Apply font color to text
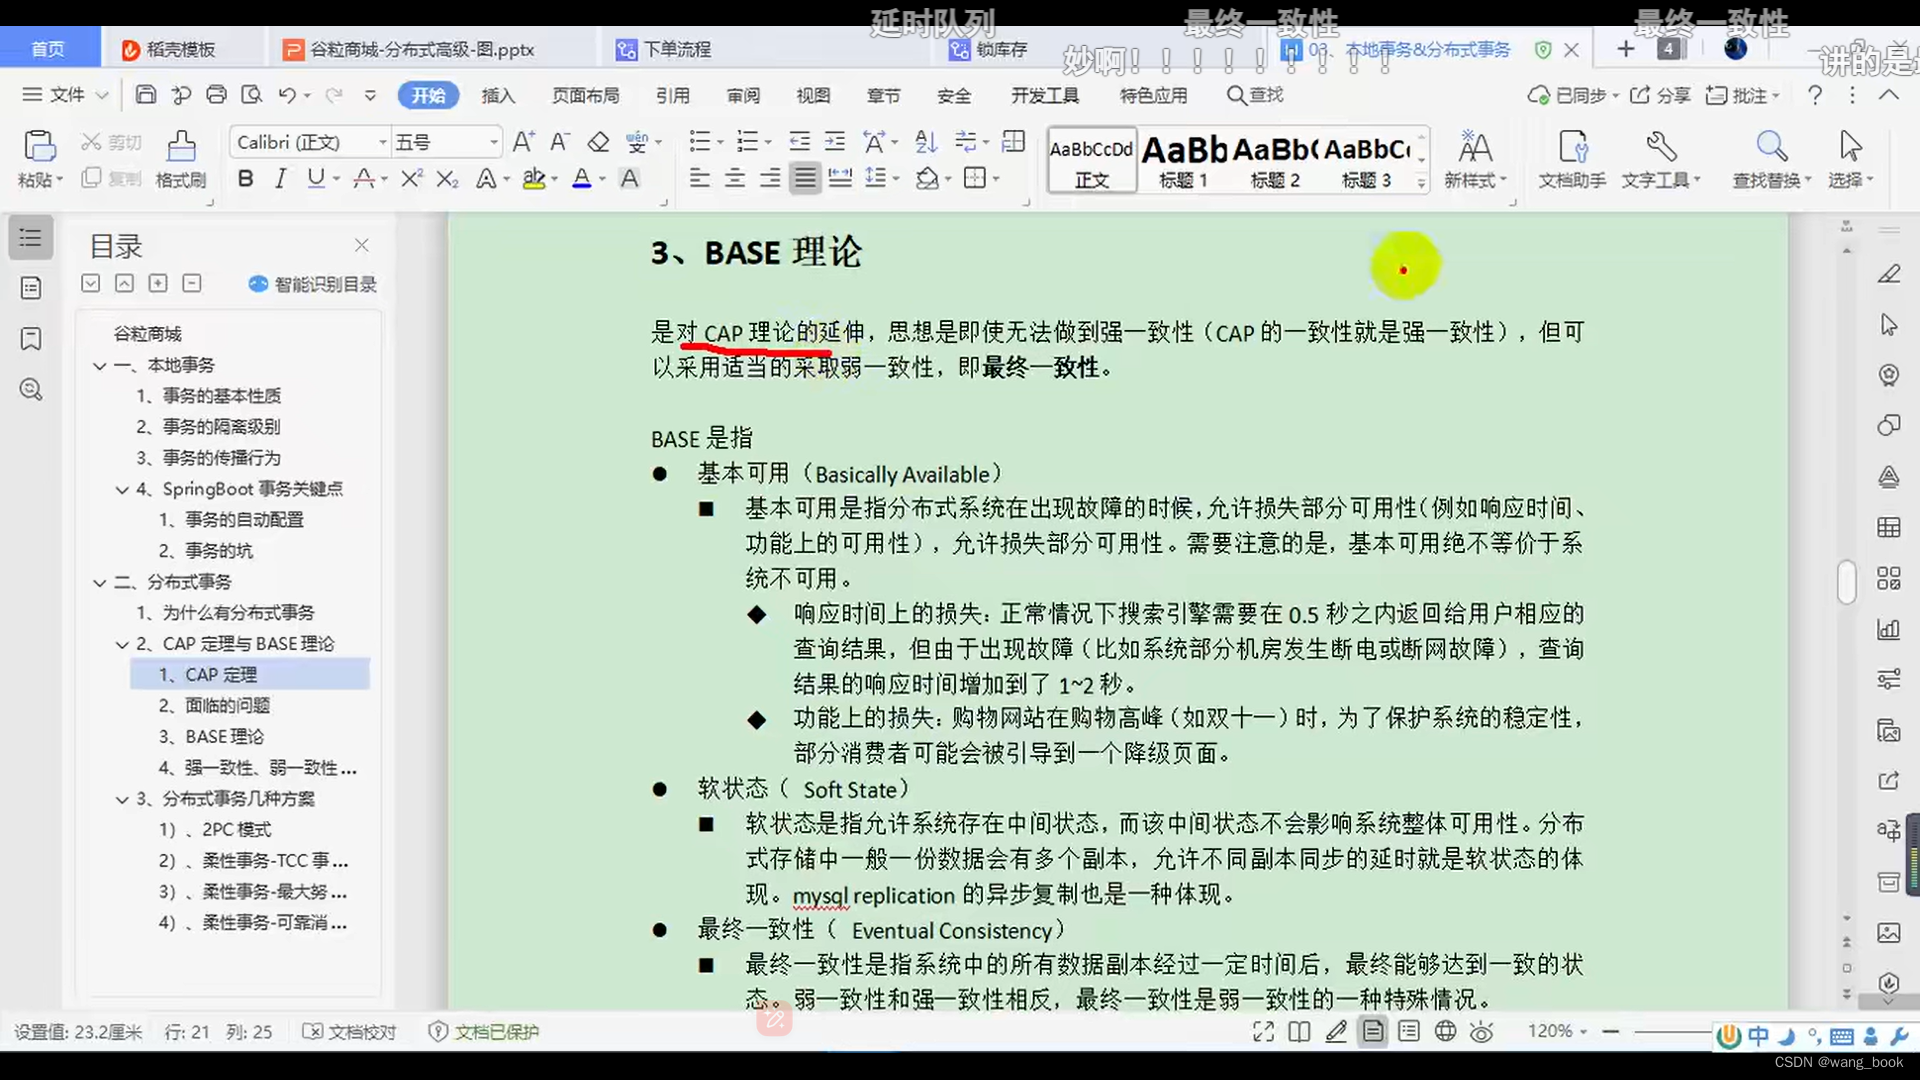The width and height of the screenshot is (1920, 1080). coord(582,179)
